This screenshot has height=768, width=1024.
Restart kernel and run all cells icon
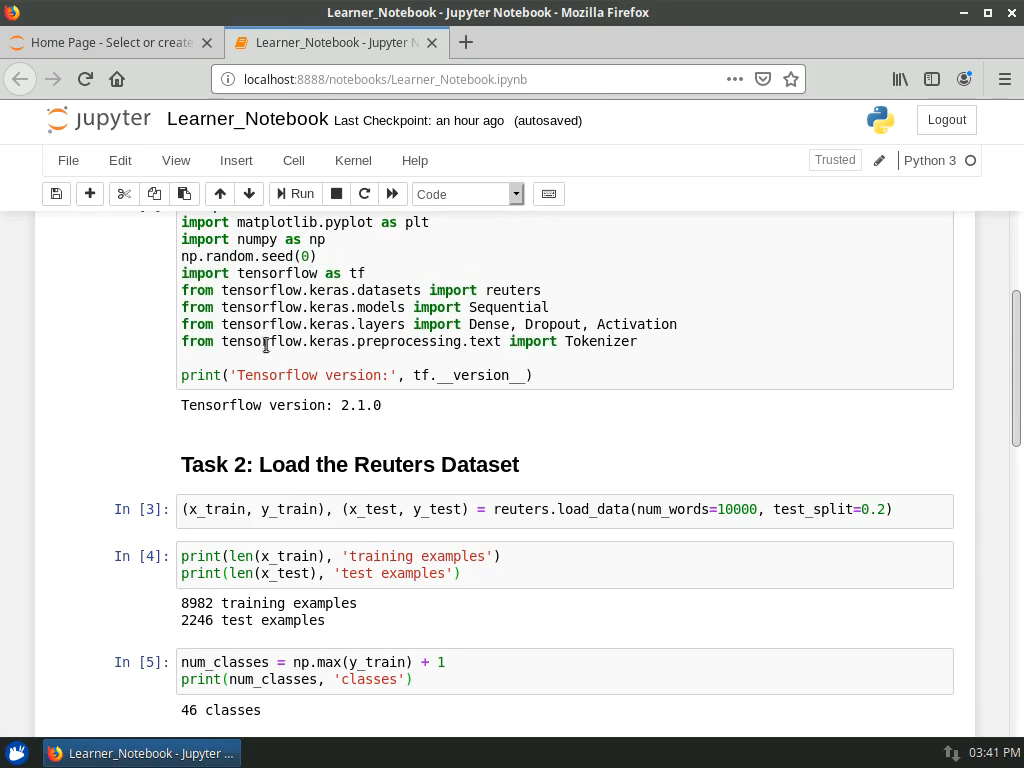pyautogui.click(x=392, y=194)
